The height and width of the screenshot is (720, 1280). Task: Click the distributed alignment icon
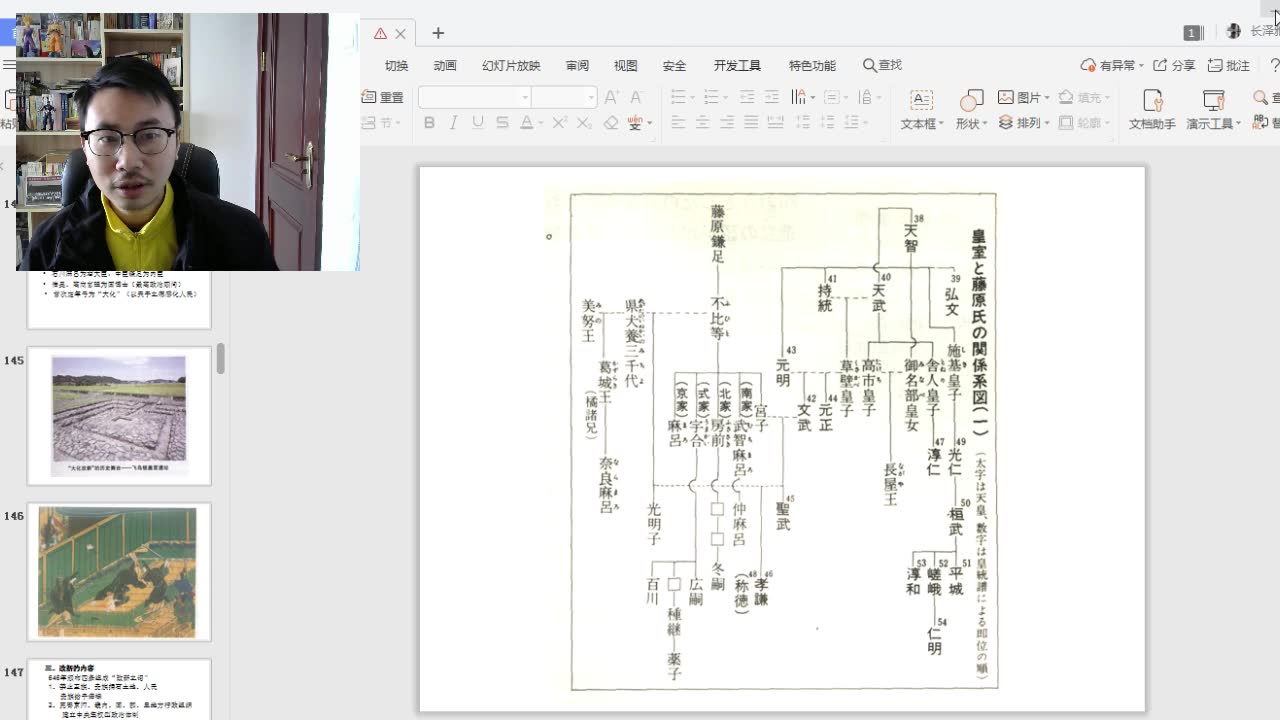point(775,123)
